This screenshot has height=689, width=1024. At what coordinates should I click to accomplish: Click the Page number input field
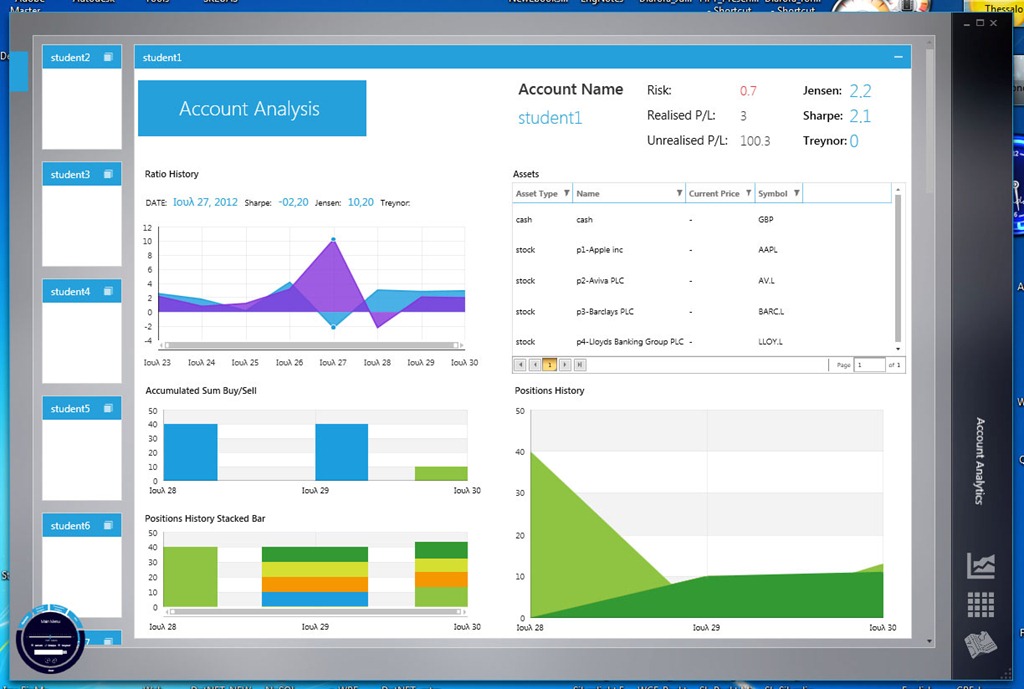(869, 365)
